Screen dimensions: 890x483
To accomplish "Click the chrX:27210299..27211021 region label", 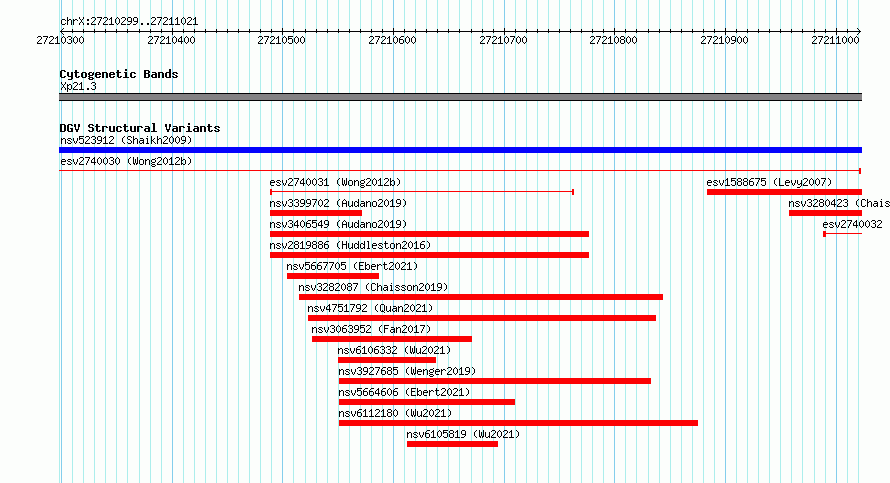I will click(x=129, y=22).
